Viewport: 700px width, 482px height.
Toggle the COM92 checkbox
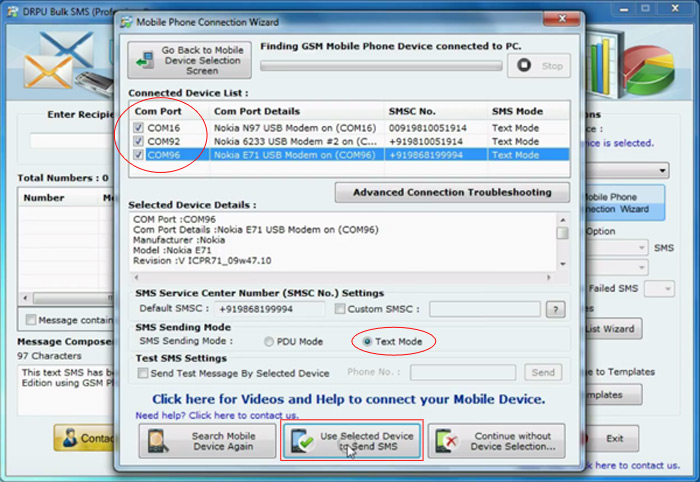[138, 141]
